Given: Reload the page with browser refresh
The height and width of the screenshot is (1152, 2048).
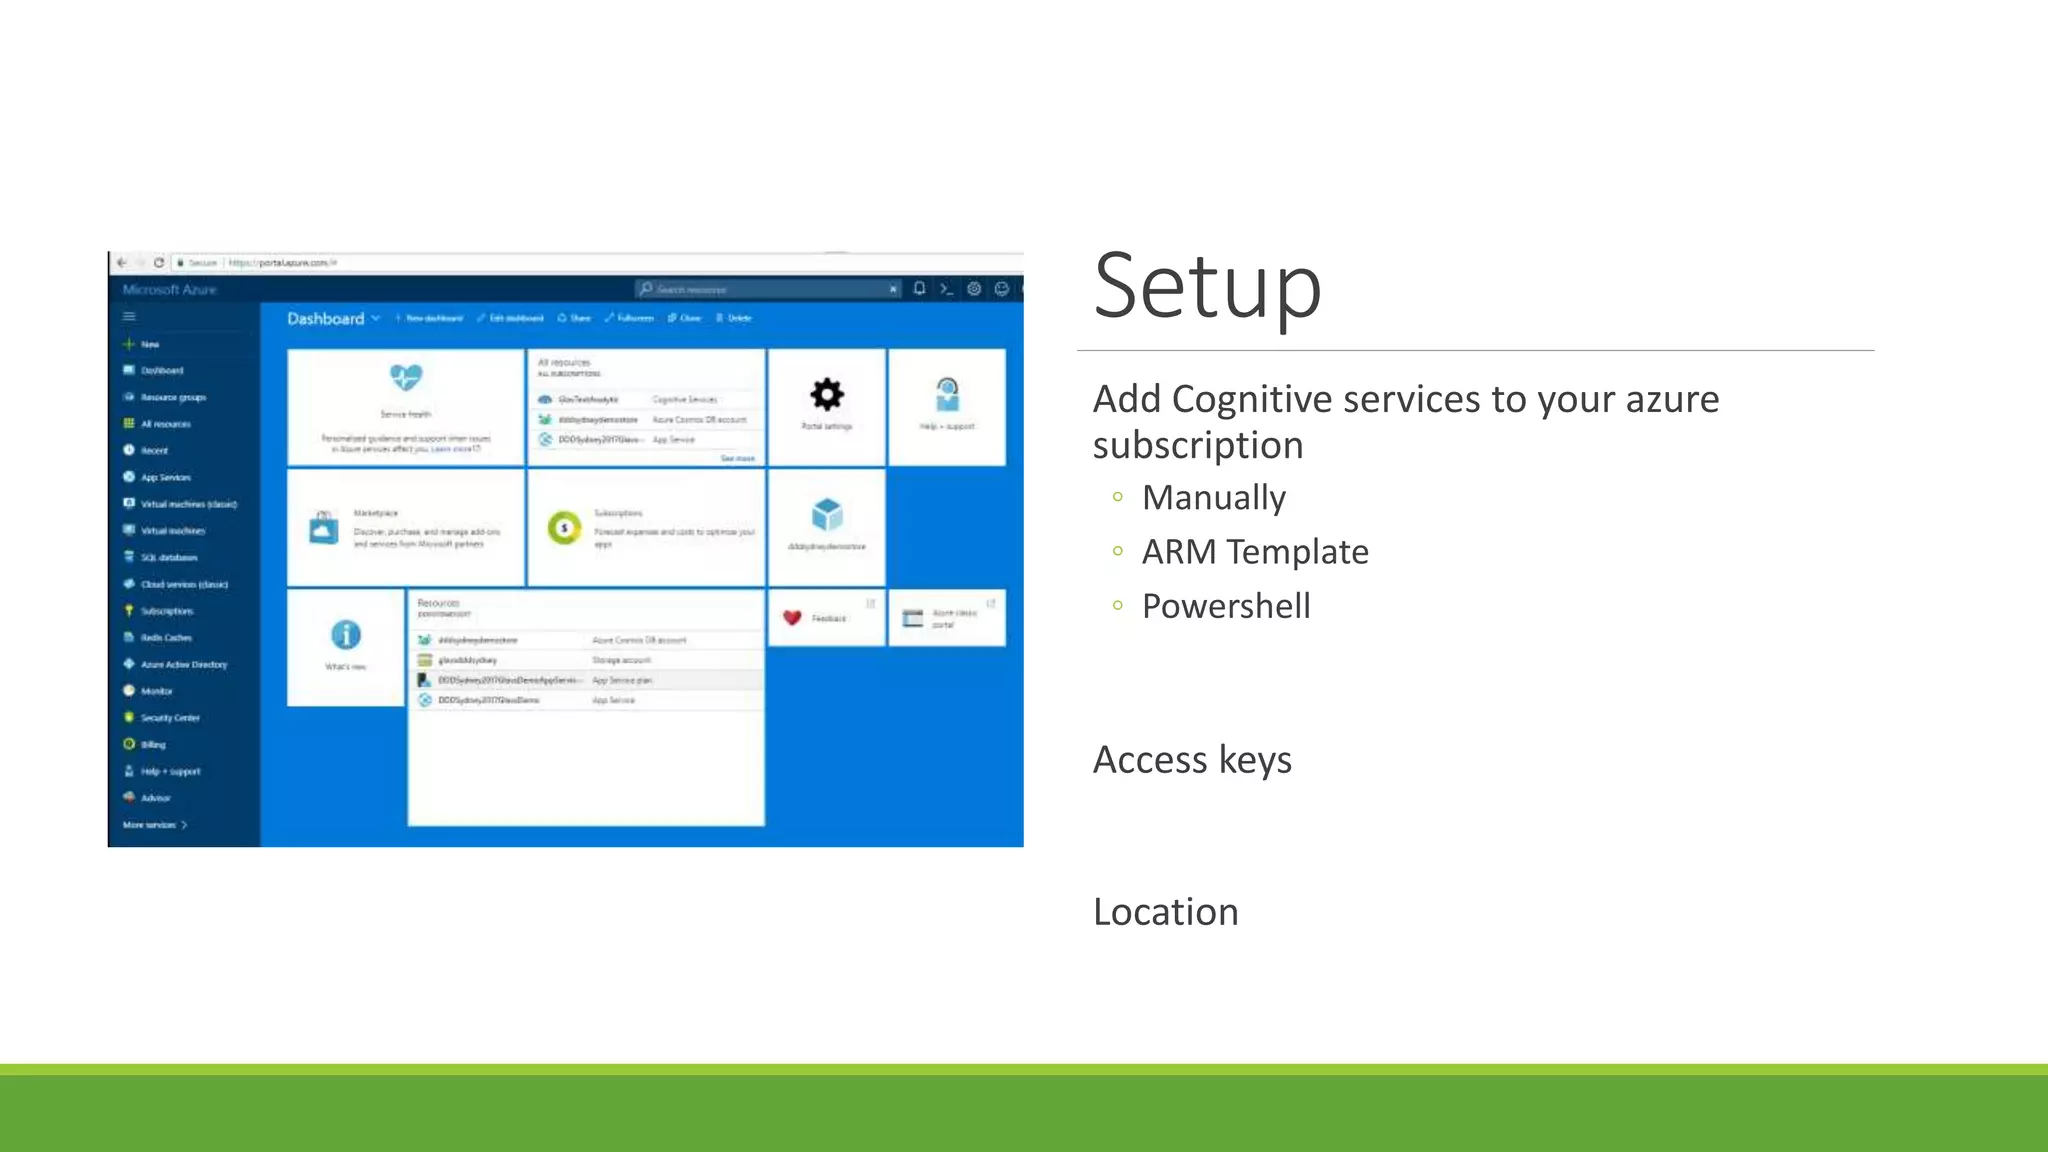Looking at the screenshot, I should [158, 263].
